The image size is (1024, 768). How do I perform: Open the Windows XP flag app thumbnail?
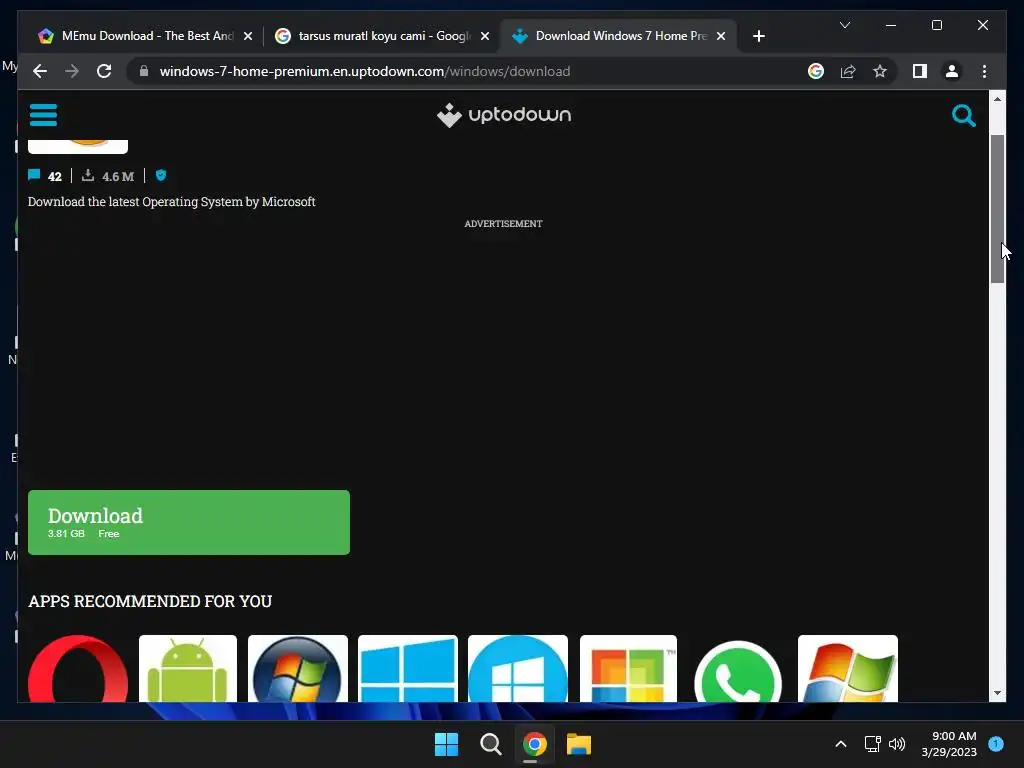tap(848, 669)
